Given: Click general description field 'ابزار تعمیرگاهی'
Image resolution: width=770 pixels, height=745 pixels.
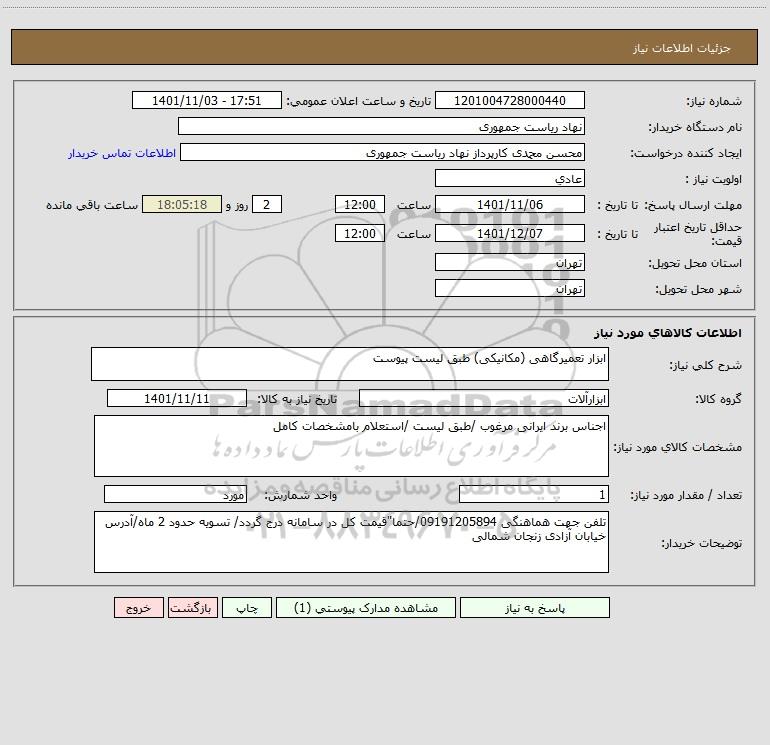Looking at the screenshot, I should [350, 364].
